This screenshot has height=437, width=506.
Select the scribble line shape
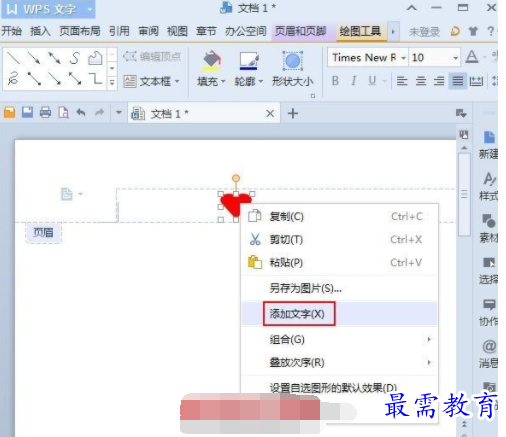click(13, 79)
